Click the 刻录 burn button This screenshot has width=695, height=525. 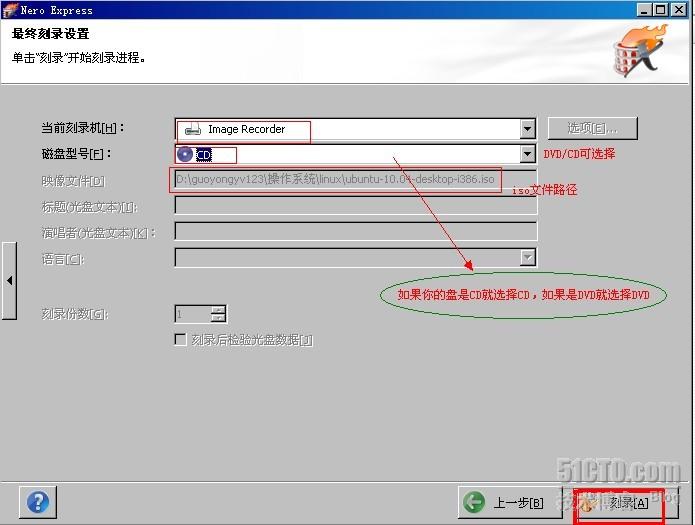click(626, 503)
